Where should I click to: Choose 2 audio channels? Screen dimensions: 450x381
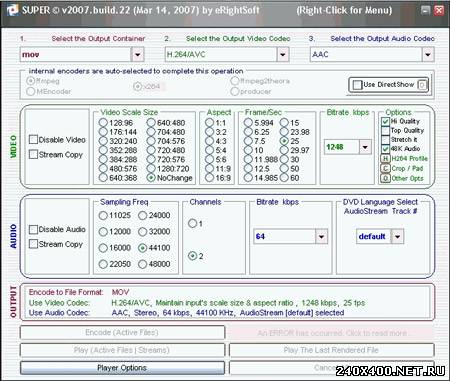click(192, 256)
